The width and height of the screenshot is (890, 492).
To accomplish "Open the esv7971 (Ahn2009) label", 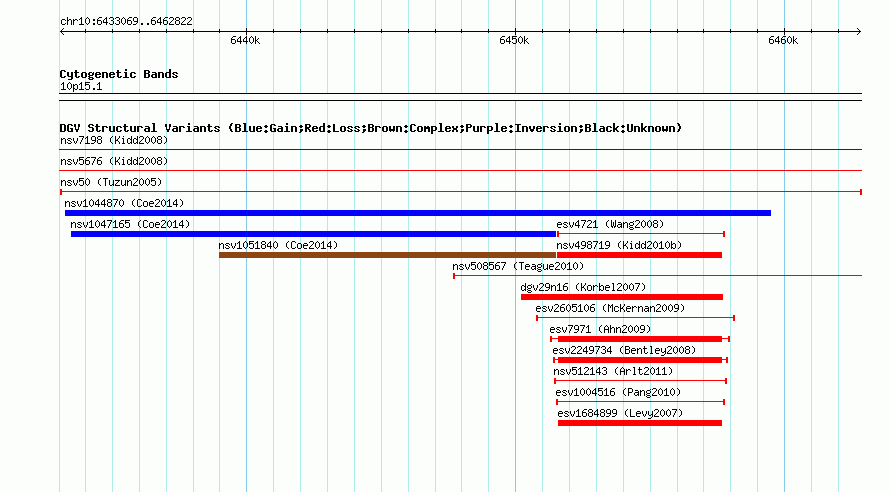I will tap(601, 329).
